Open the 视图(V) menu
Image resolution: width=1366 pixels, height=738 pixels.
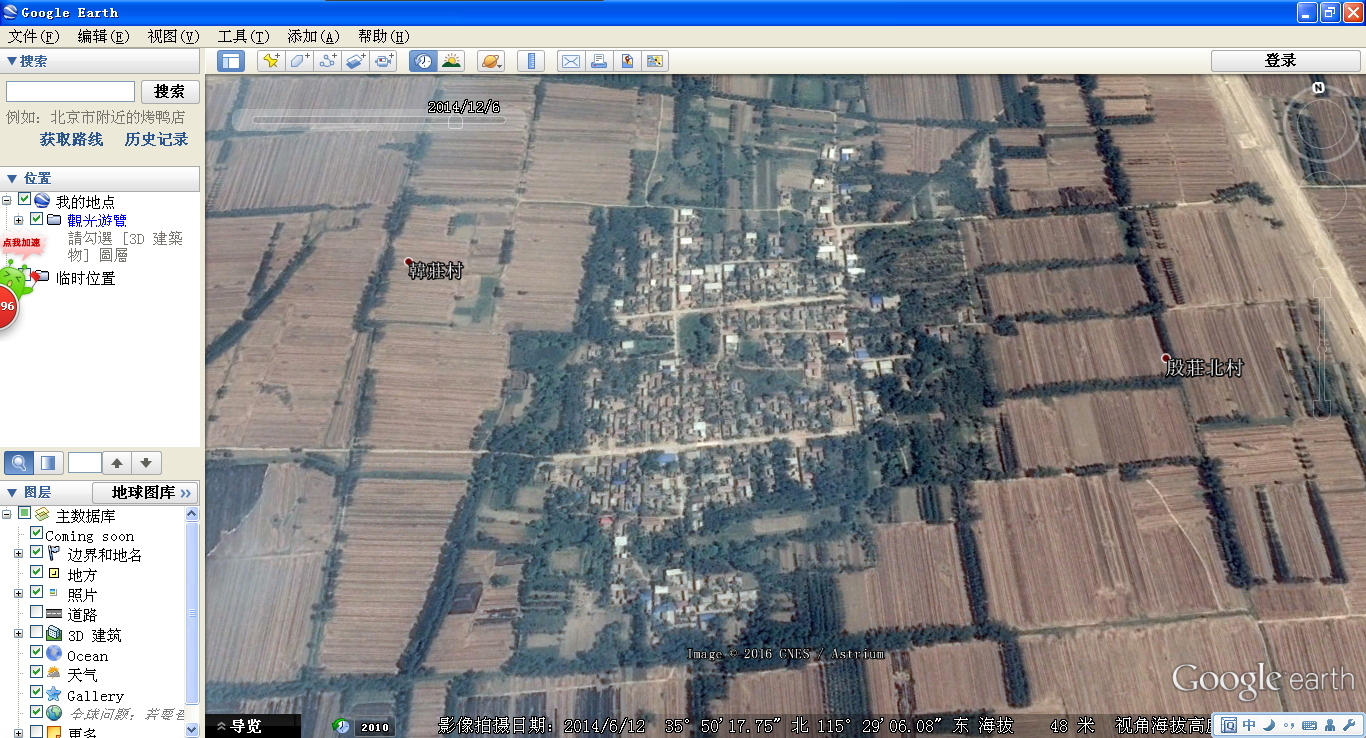click(x=173, y=36)
